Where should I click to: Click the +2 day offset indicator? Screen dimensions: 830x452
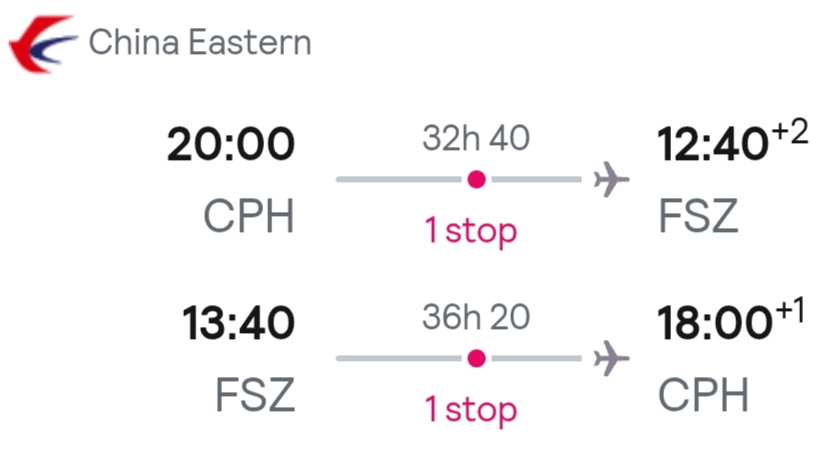coord(790,132)
